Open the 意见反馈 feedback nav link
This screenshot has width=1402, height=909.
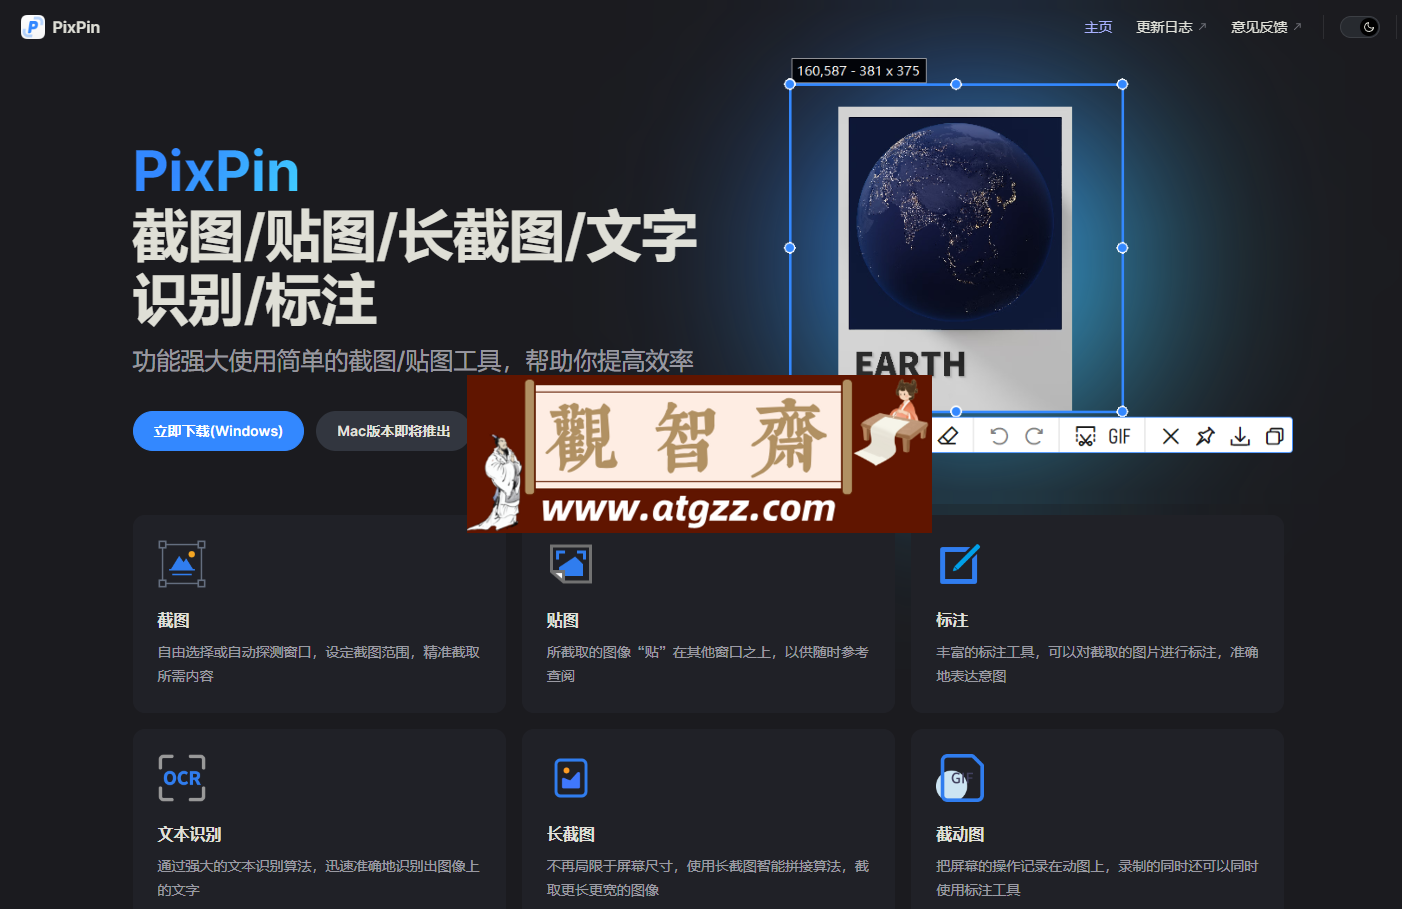[1266, 27]
